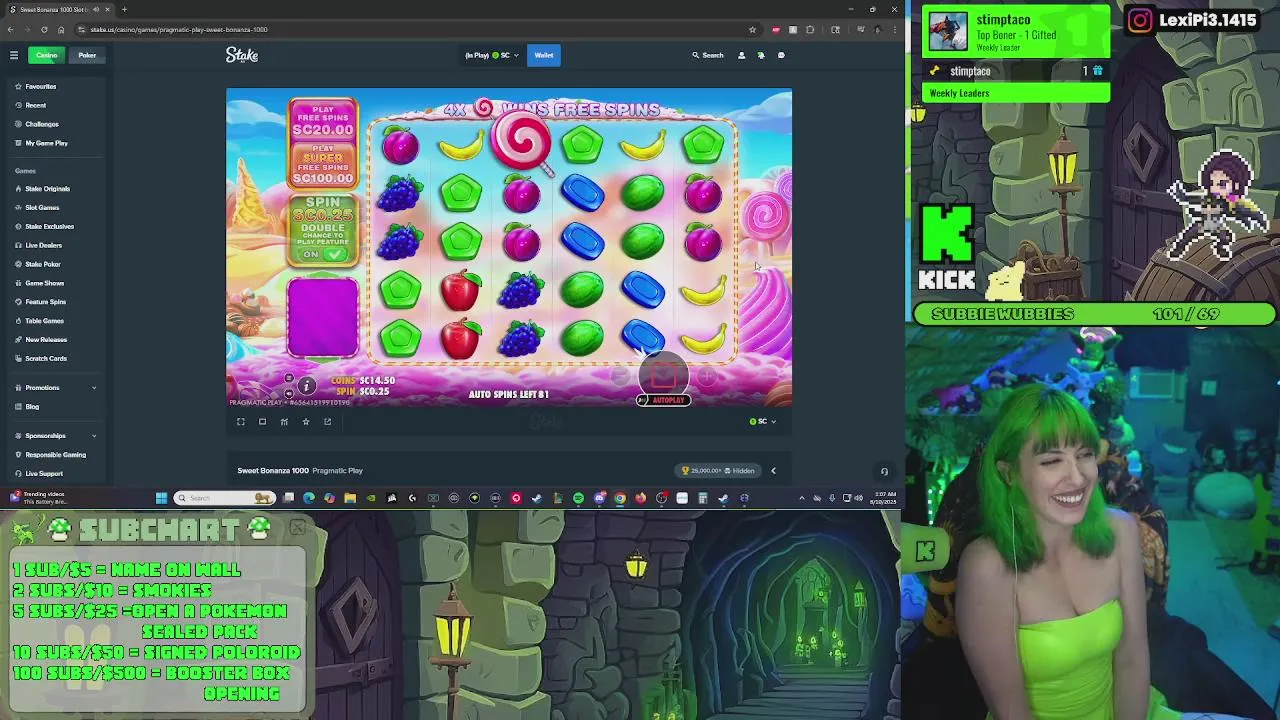
Task: Switch to the Poker tab
Action: (x=87, y=55)
